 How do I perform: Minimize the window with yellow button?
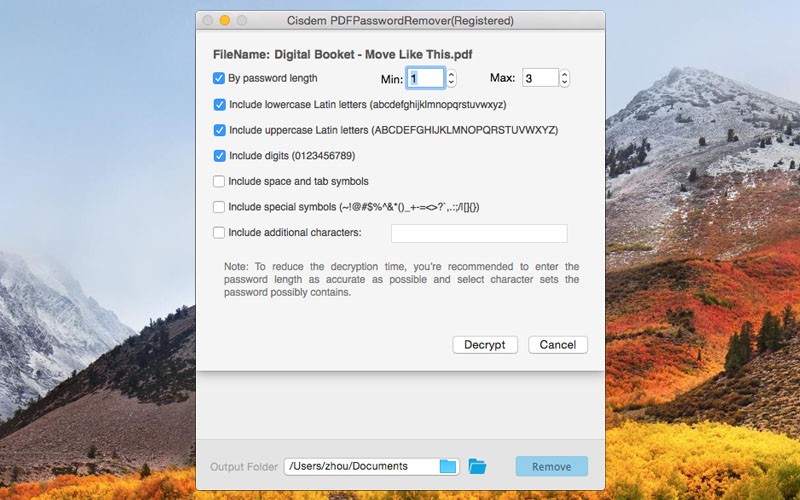[224, 20]
